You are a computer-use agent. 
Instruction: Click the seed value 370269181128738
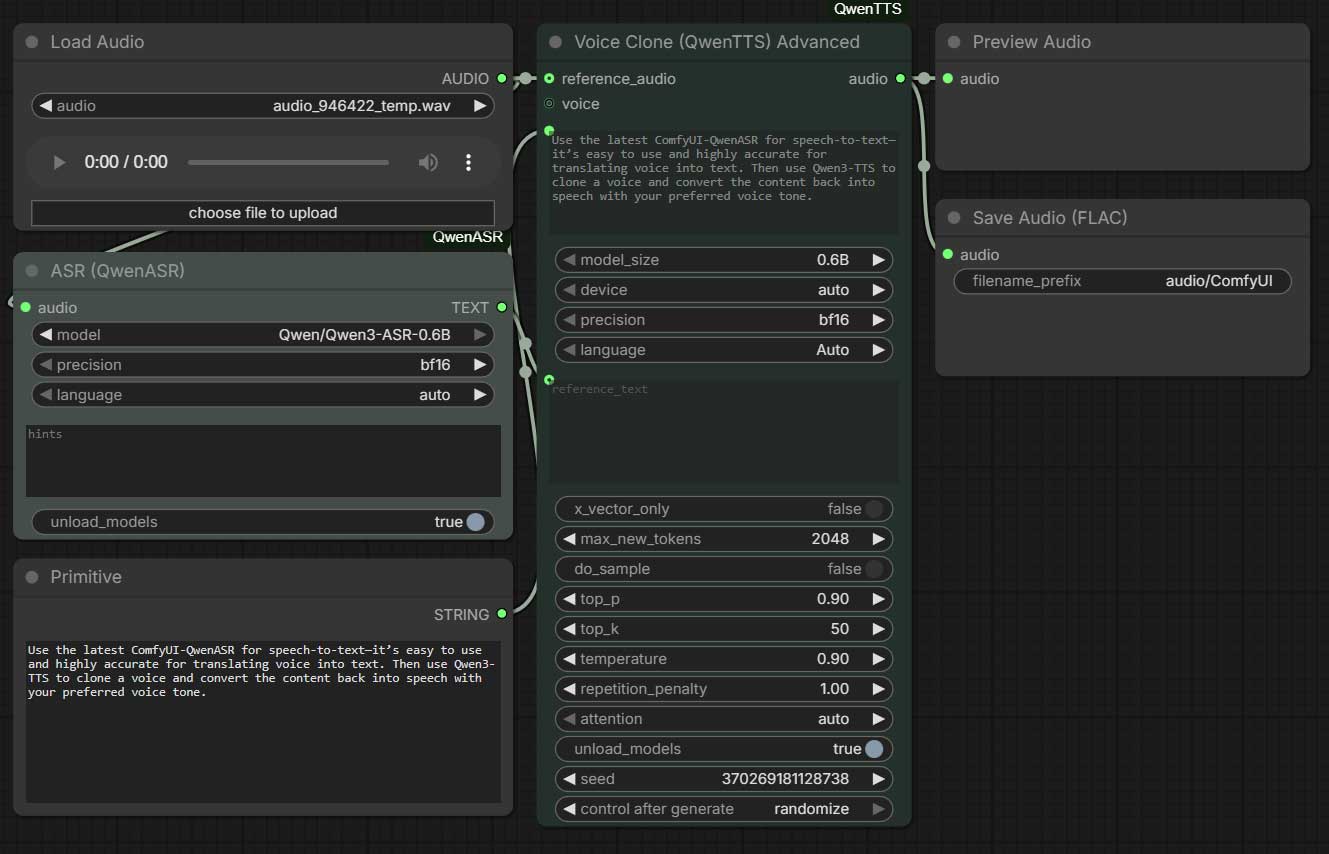tap(785, 779)
